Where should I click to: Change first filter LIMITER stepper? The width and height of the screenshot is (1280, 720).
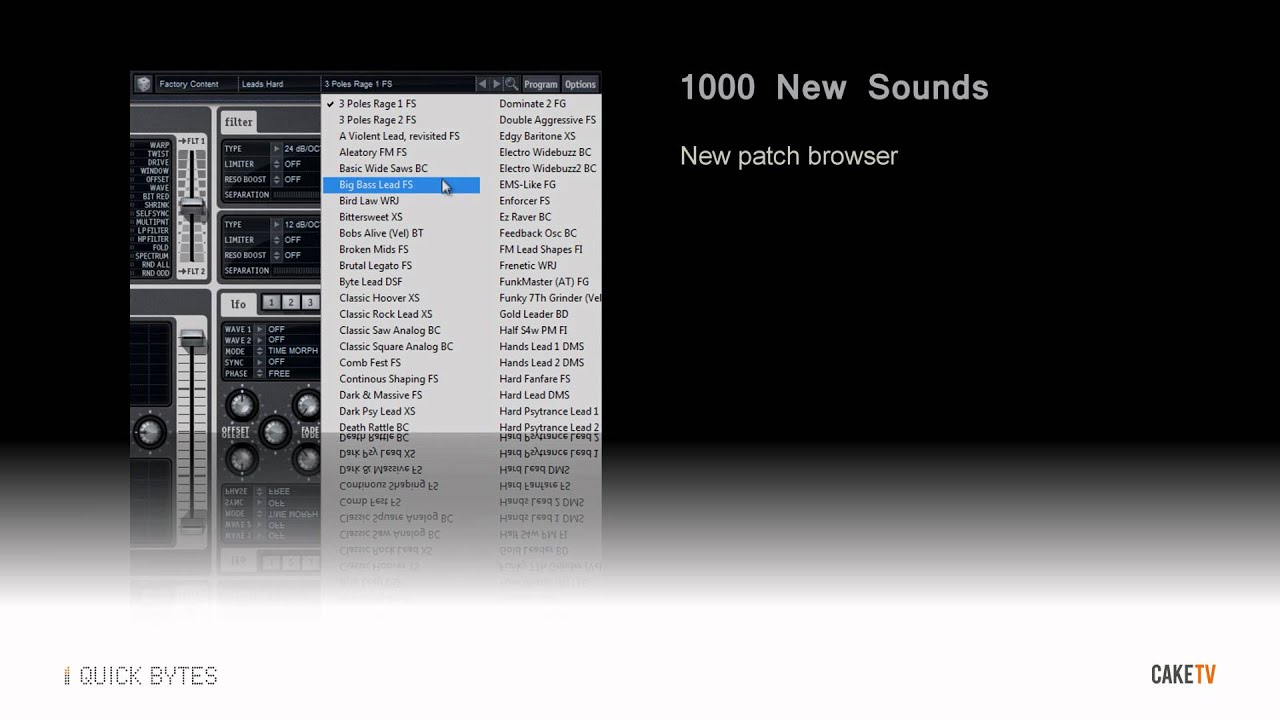pyautogui.click(x=277, y=164)
